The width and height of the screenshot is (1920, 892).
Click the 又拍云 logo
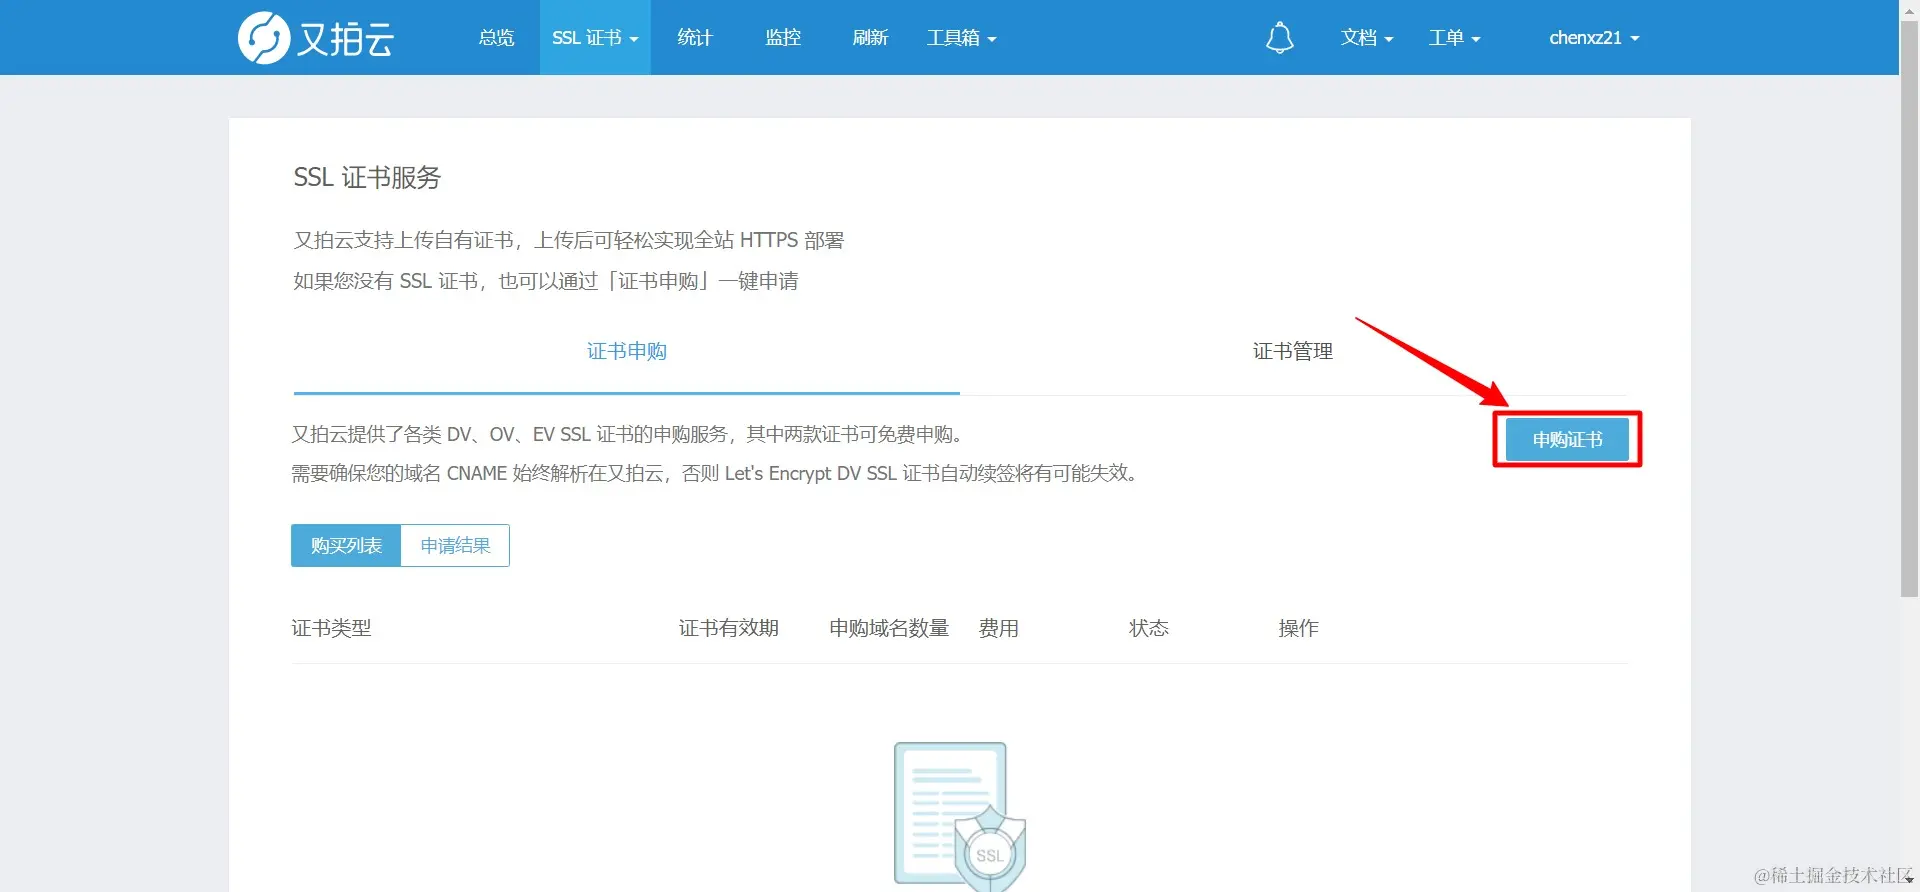pyautogui.click(x=316, y=38)
